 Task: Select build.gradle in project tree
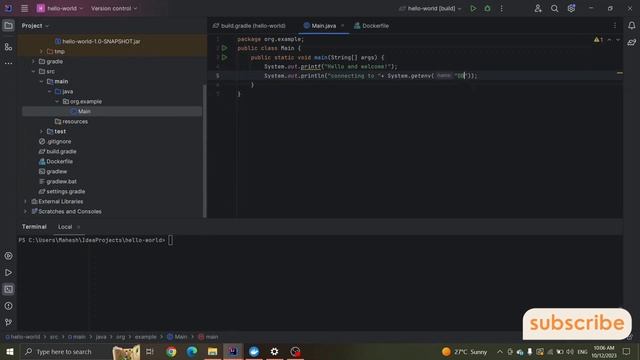click(x=58, y=151)
